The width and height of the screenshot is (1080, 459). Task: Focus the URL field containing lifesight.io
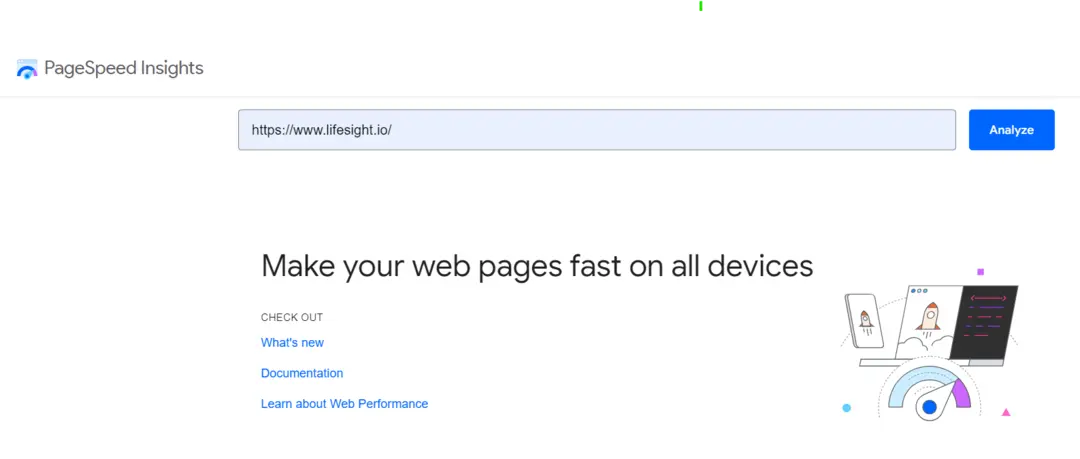[597, 130]
